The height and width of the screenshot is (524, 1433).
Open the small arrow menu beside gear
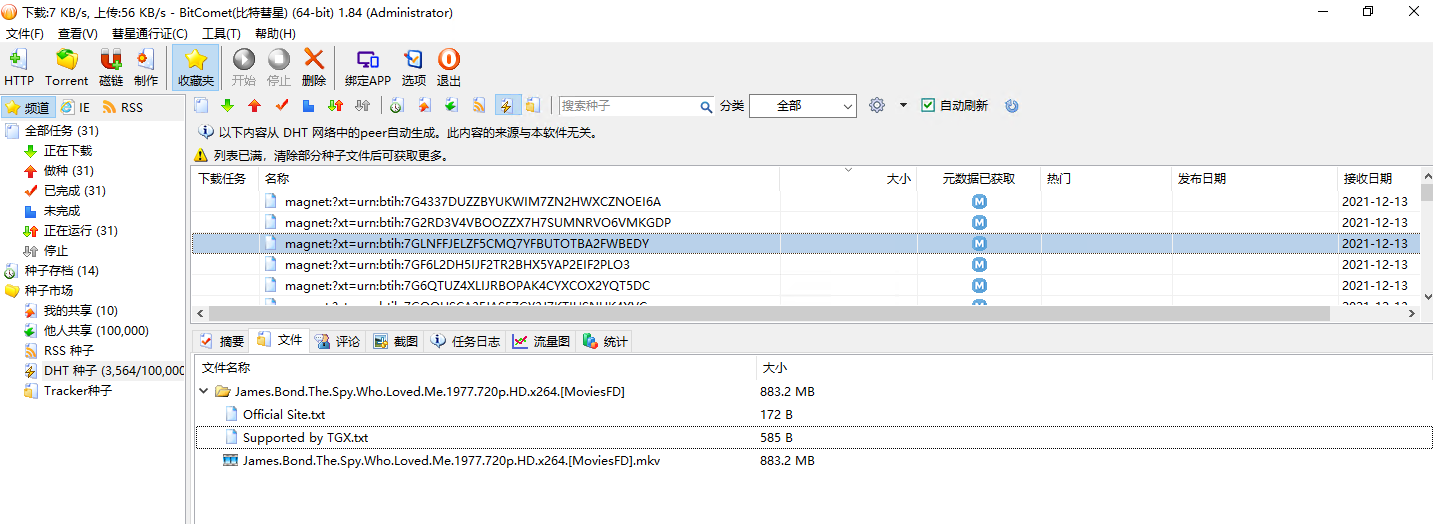[x=903, y=105]
